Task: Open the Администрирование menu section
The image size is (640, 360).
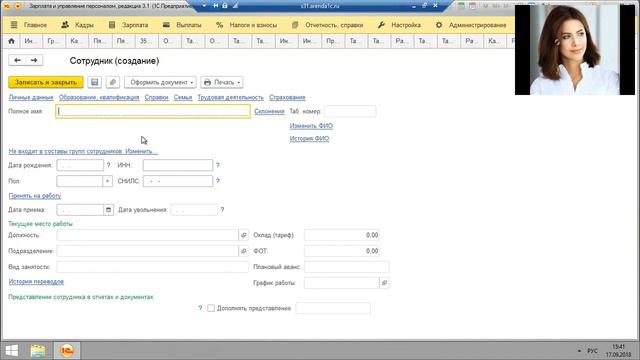Action: pyautogui.click(x=471, y=25)
